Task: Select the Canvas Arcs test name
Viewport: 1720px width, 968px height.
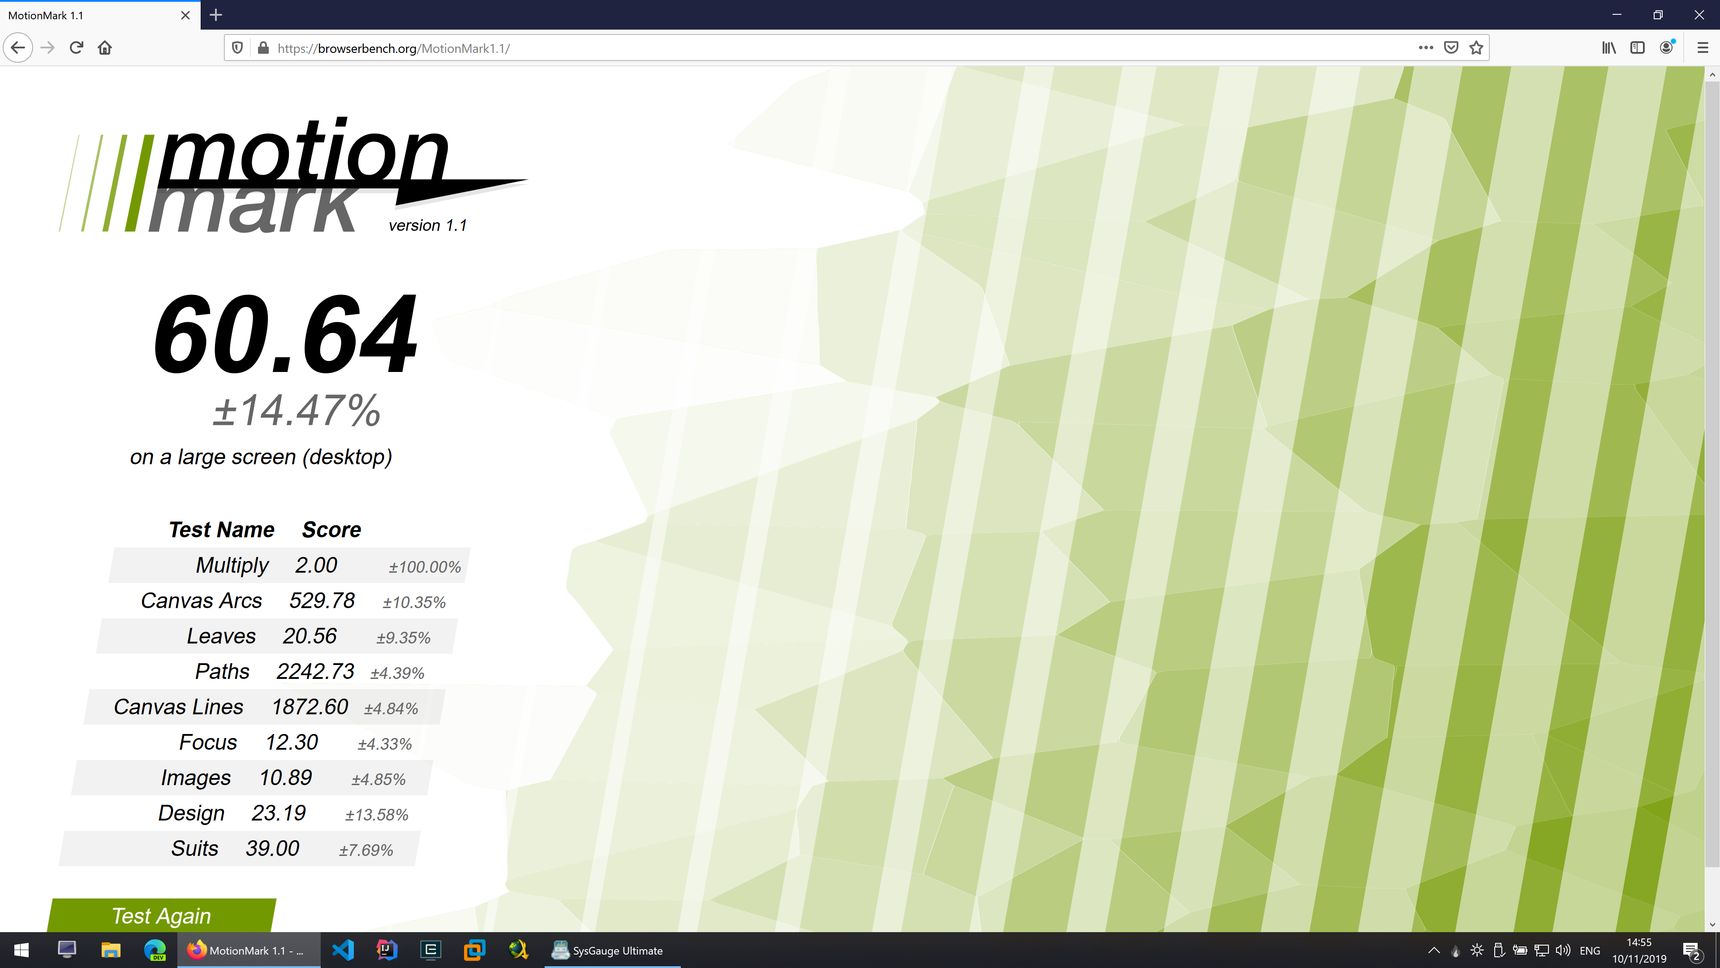Action: (201, 600)
